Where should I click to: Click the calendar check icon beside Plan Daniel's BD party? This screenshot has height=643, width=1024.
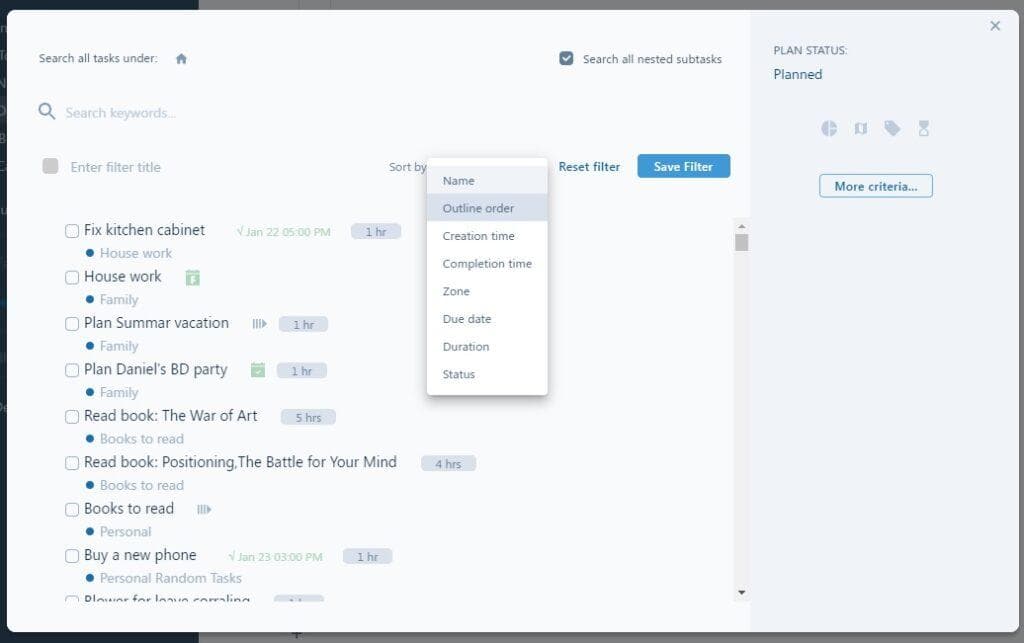257,370
